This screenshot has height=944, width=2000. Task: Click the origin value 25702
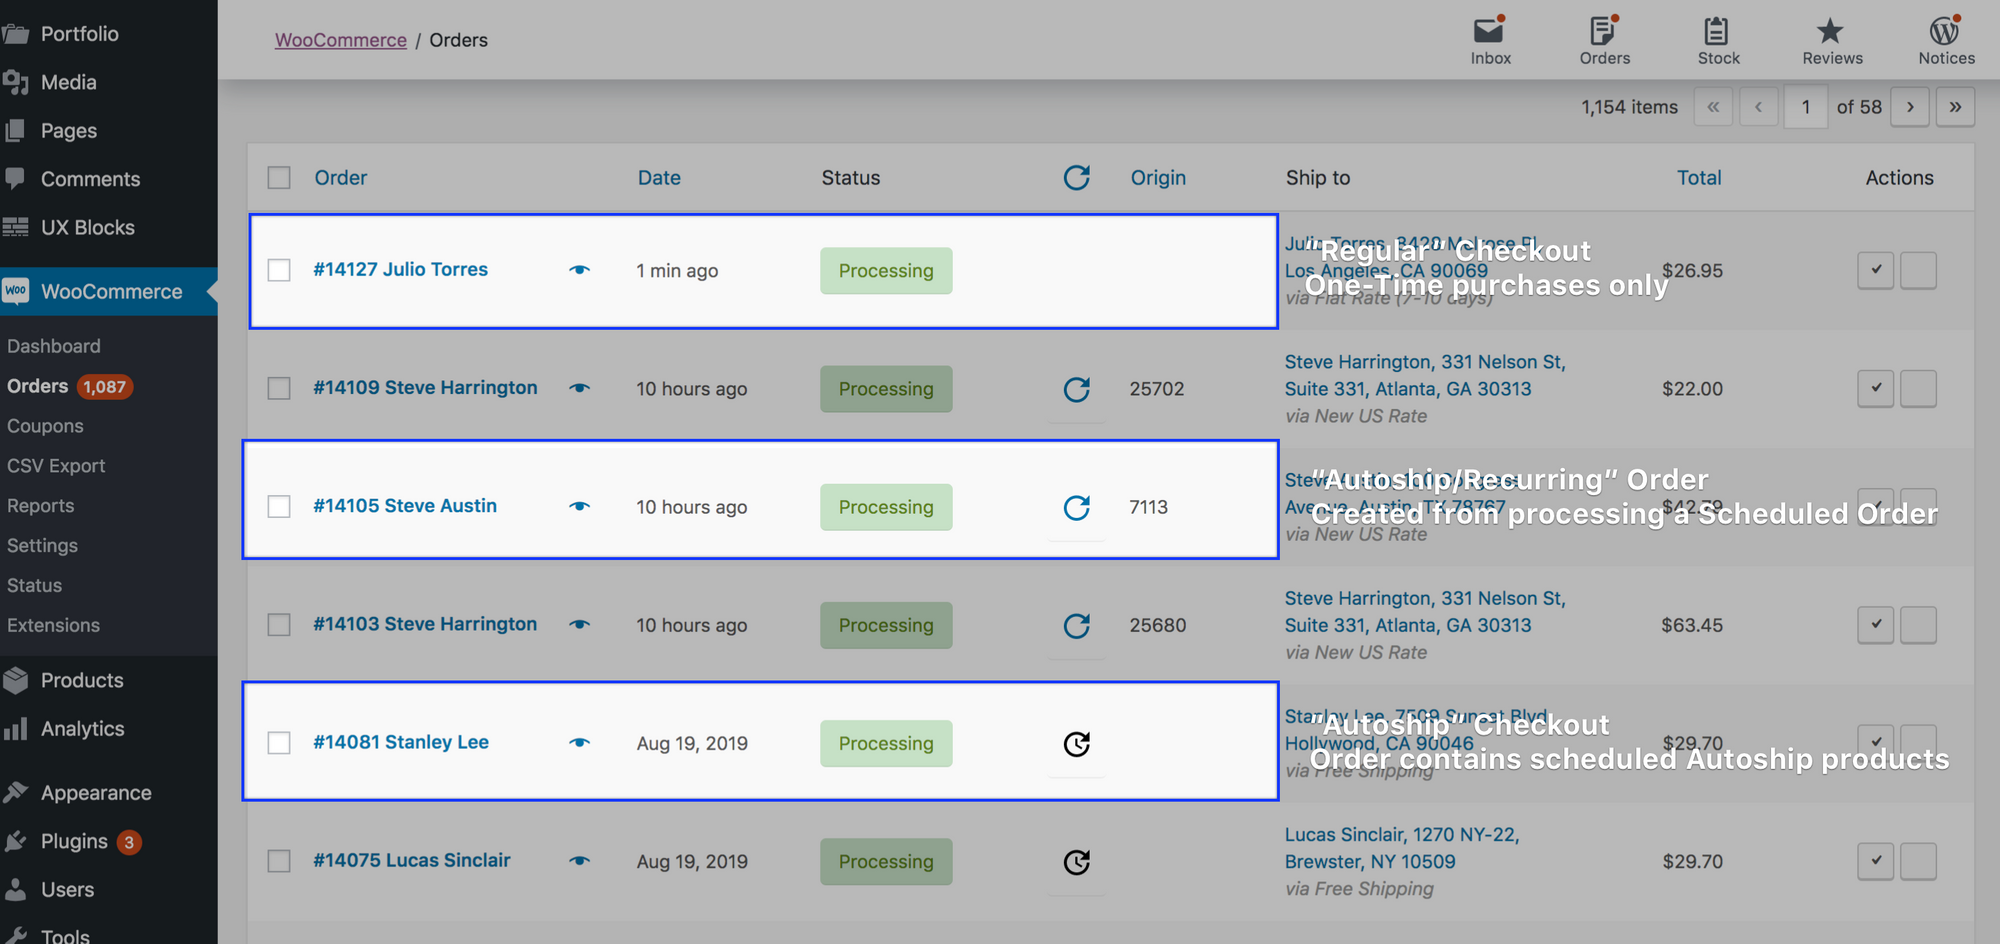(1157, 389)
